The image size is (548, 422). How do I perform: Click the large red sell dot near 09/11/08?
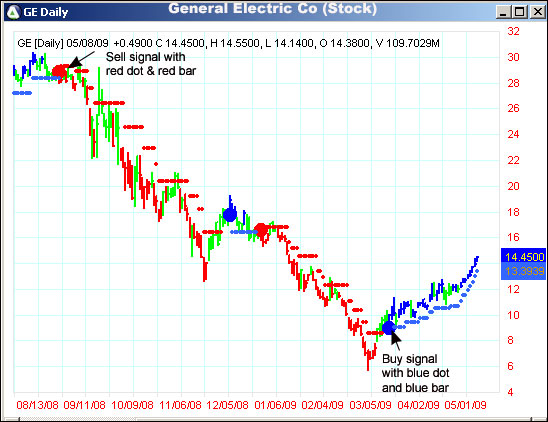coord(60,72)
